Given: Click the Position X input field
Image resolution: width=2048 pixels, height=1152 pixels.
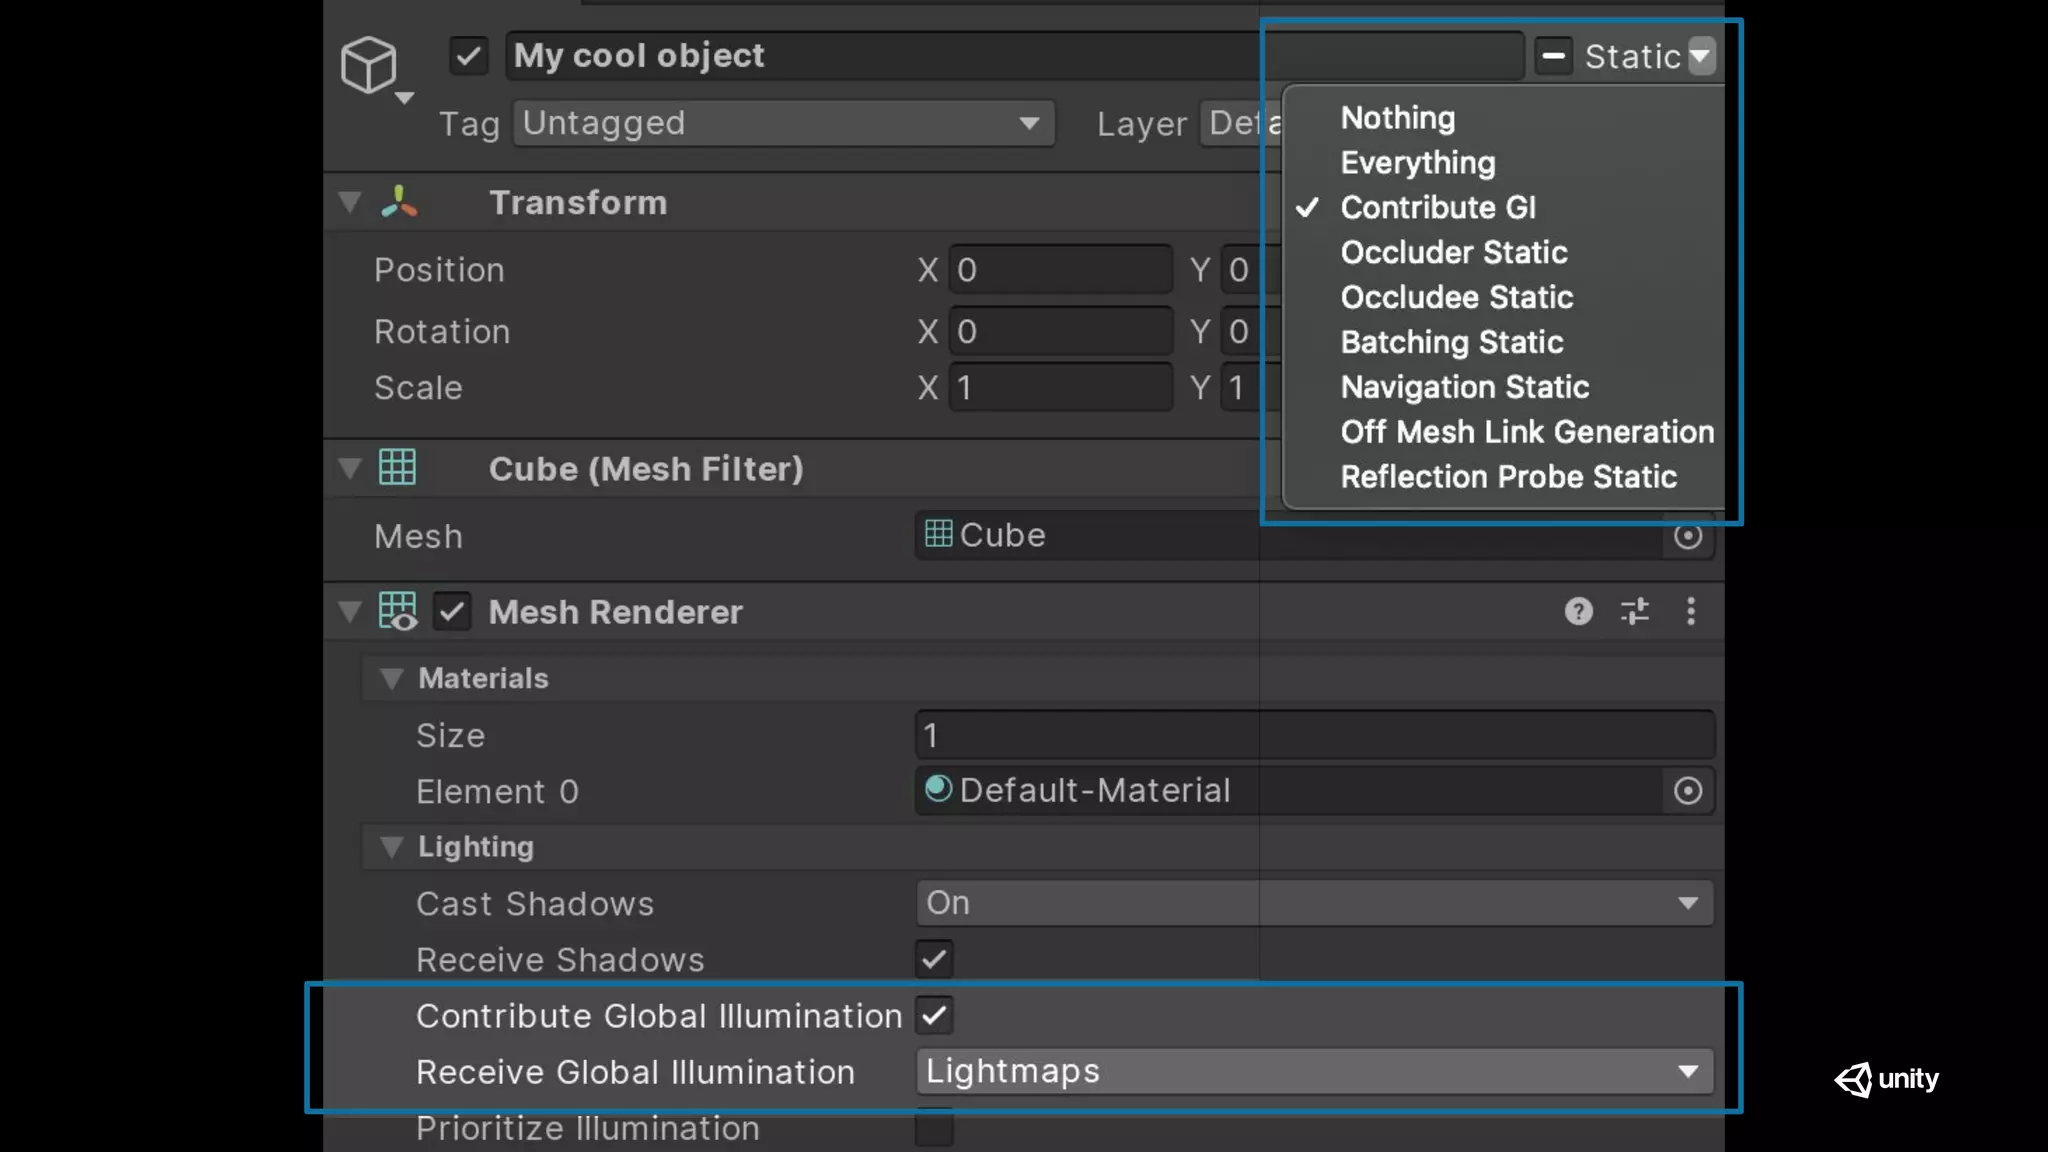Looking at the screenshot, I should tap(1060, 270).
